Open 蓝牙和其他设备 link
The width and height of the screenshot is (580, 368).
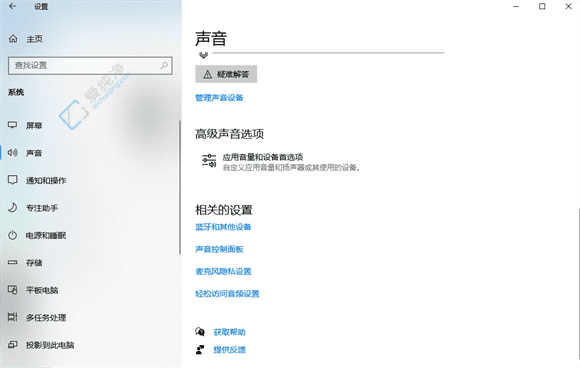pos(223,227)
